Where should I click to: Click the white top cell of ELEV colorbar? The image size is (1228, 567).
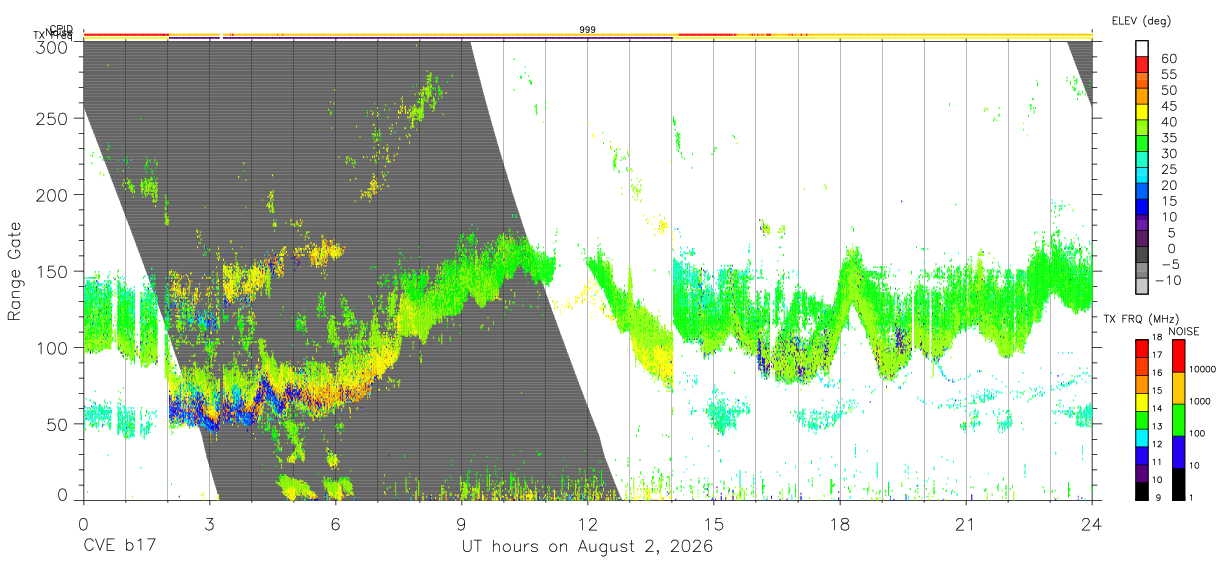[x=1142, y=48]
